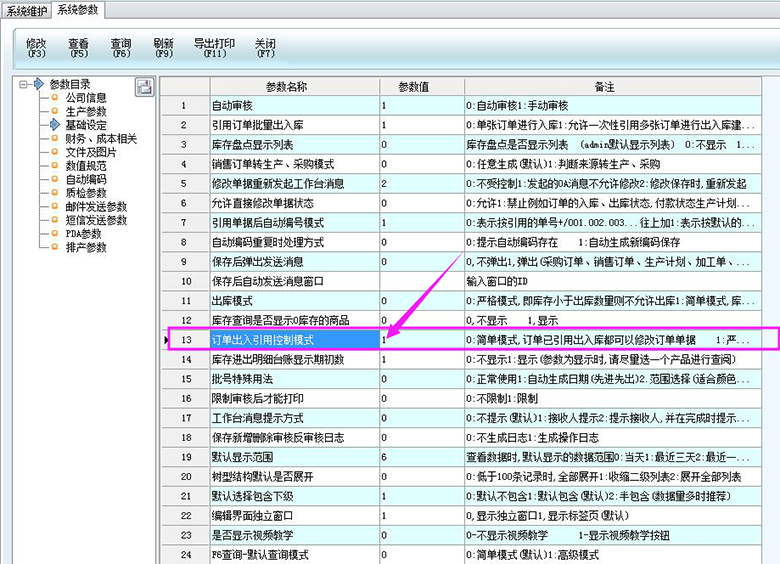
Task: Select 邮件发送参数 in the parameter tree
Action: point(96,206)
